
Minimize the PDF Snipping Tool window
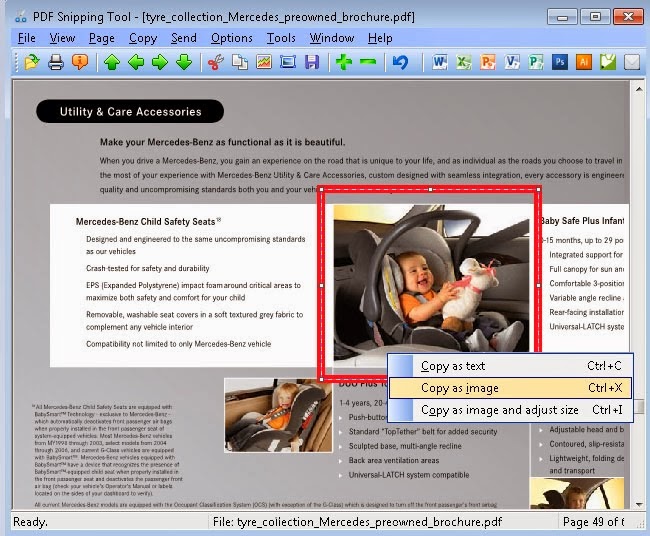562,17
